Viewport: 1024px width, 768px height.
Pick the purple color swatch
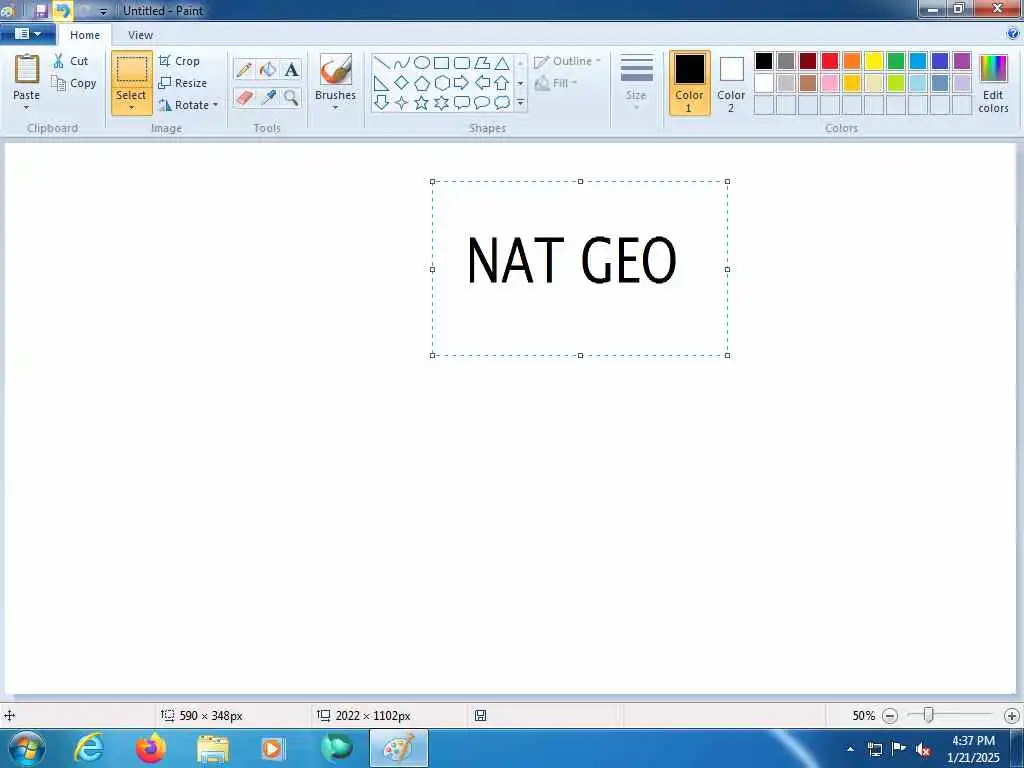tap(962, 61)
